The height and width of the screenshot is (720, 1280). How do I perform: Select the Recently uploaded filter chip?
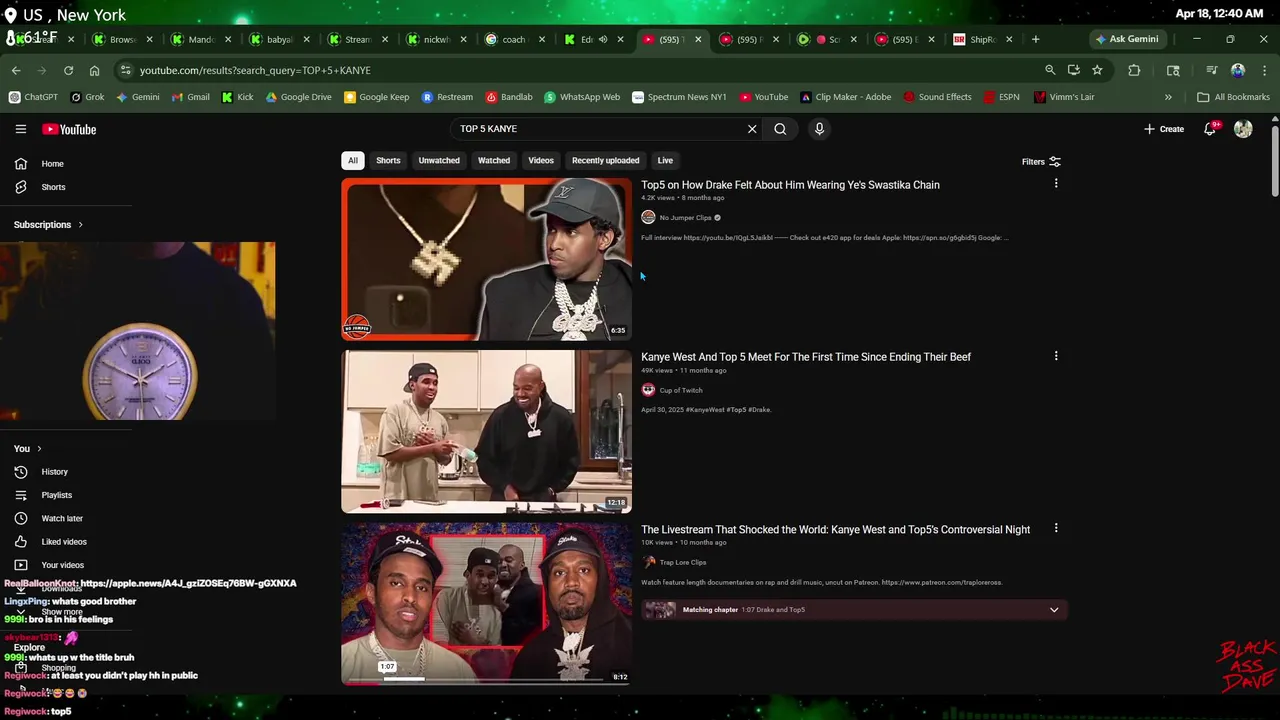(x=605, y=161)
